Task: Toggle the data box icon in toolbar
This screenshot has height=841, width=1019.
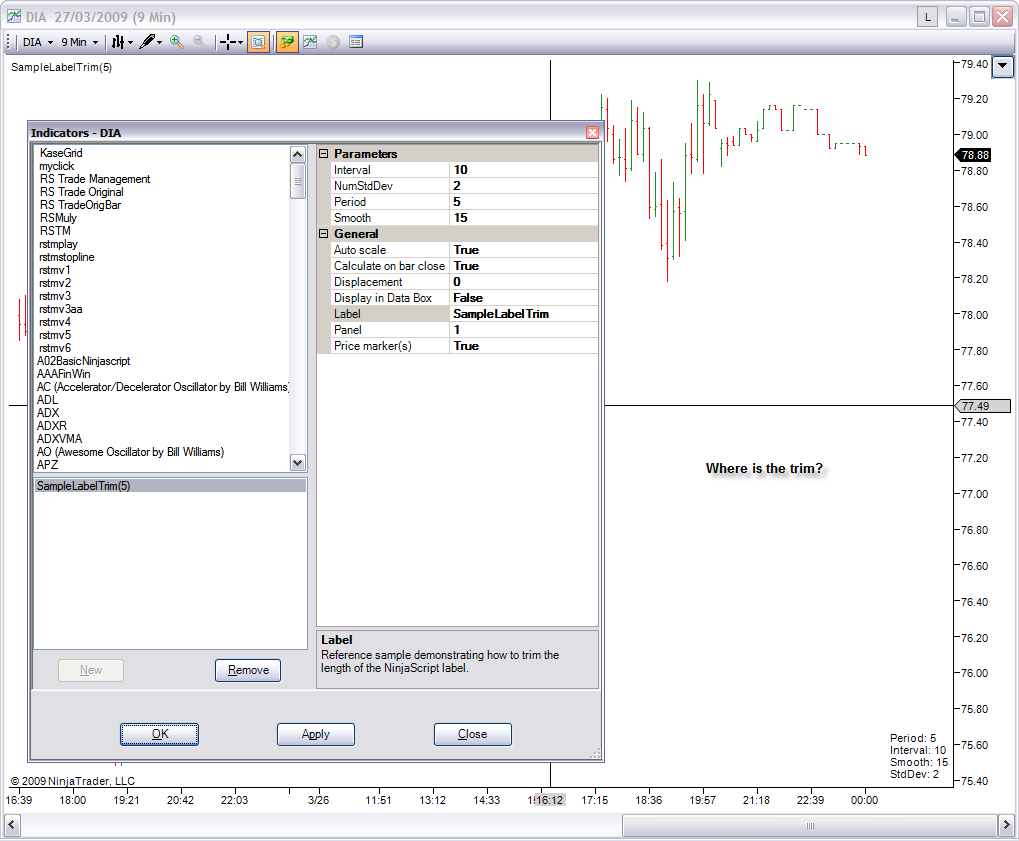Action: pos(258,42)
